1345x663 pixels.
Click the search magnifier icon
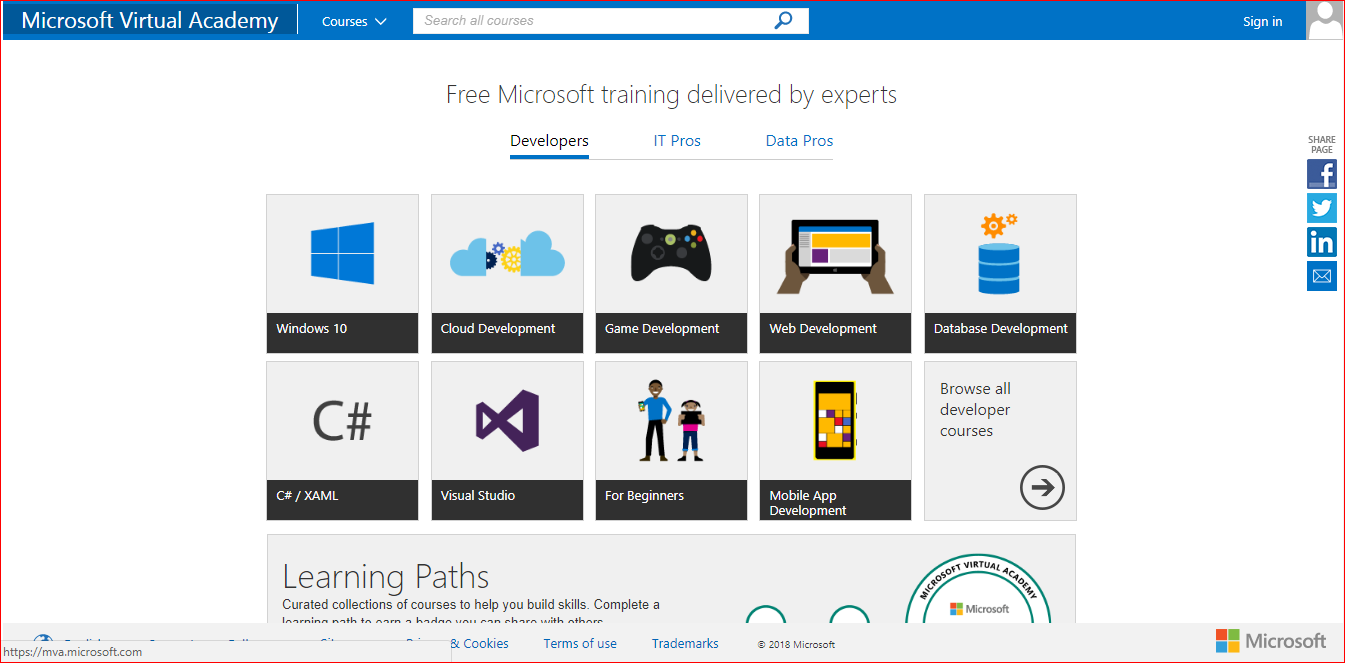[784, 20]
